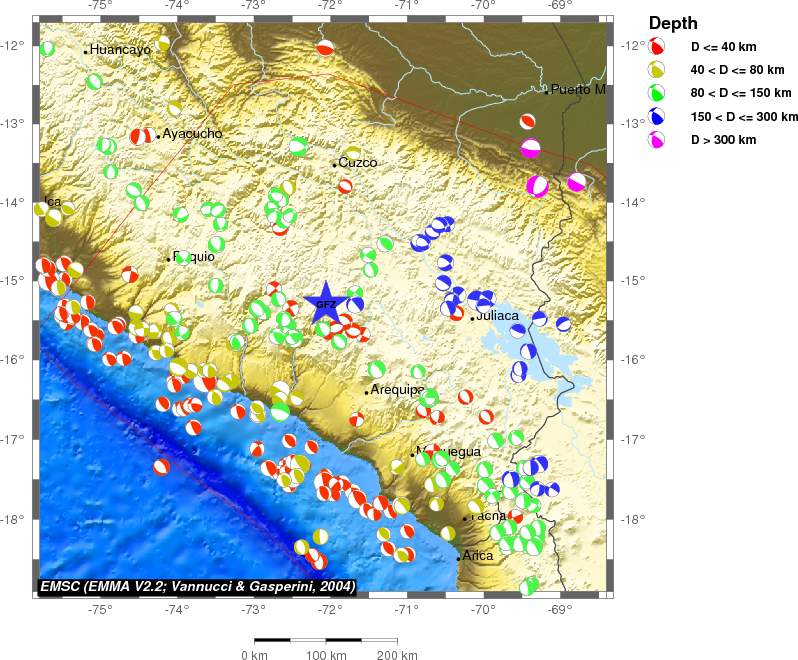Click the EMSC EMMA V2.2 credit text
The width and height of the screenshot is (798, 660).
[x=197, y=585]
